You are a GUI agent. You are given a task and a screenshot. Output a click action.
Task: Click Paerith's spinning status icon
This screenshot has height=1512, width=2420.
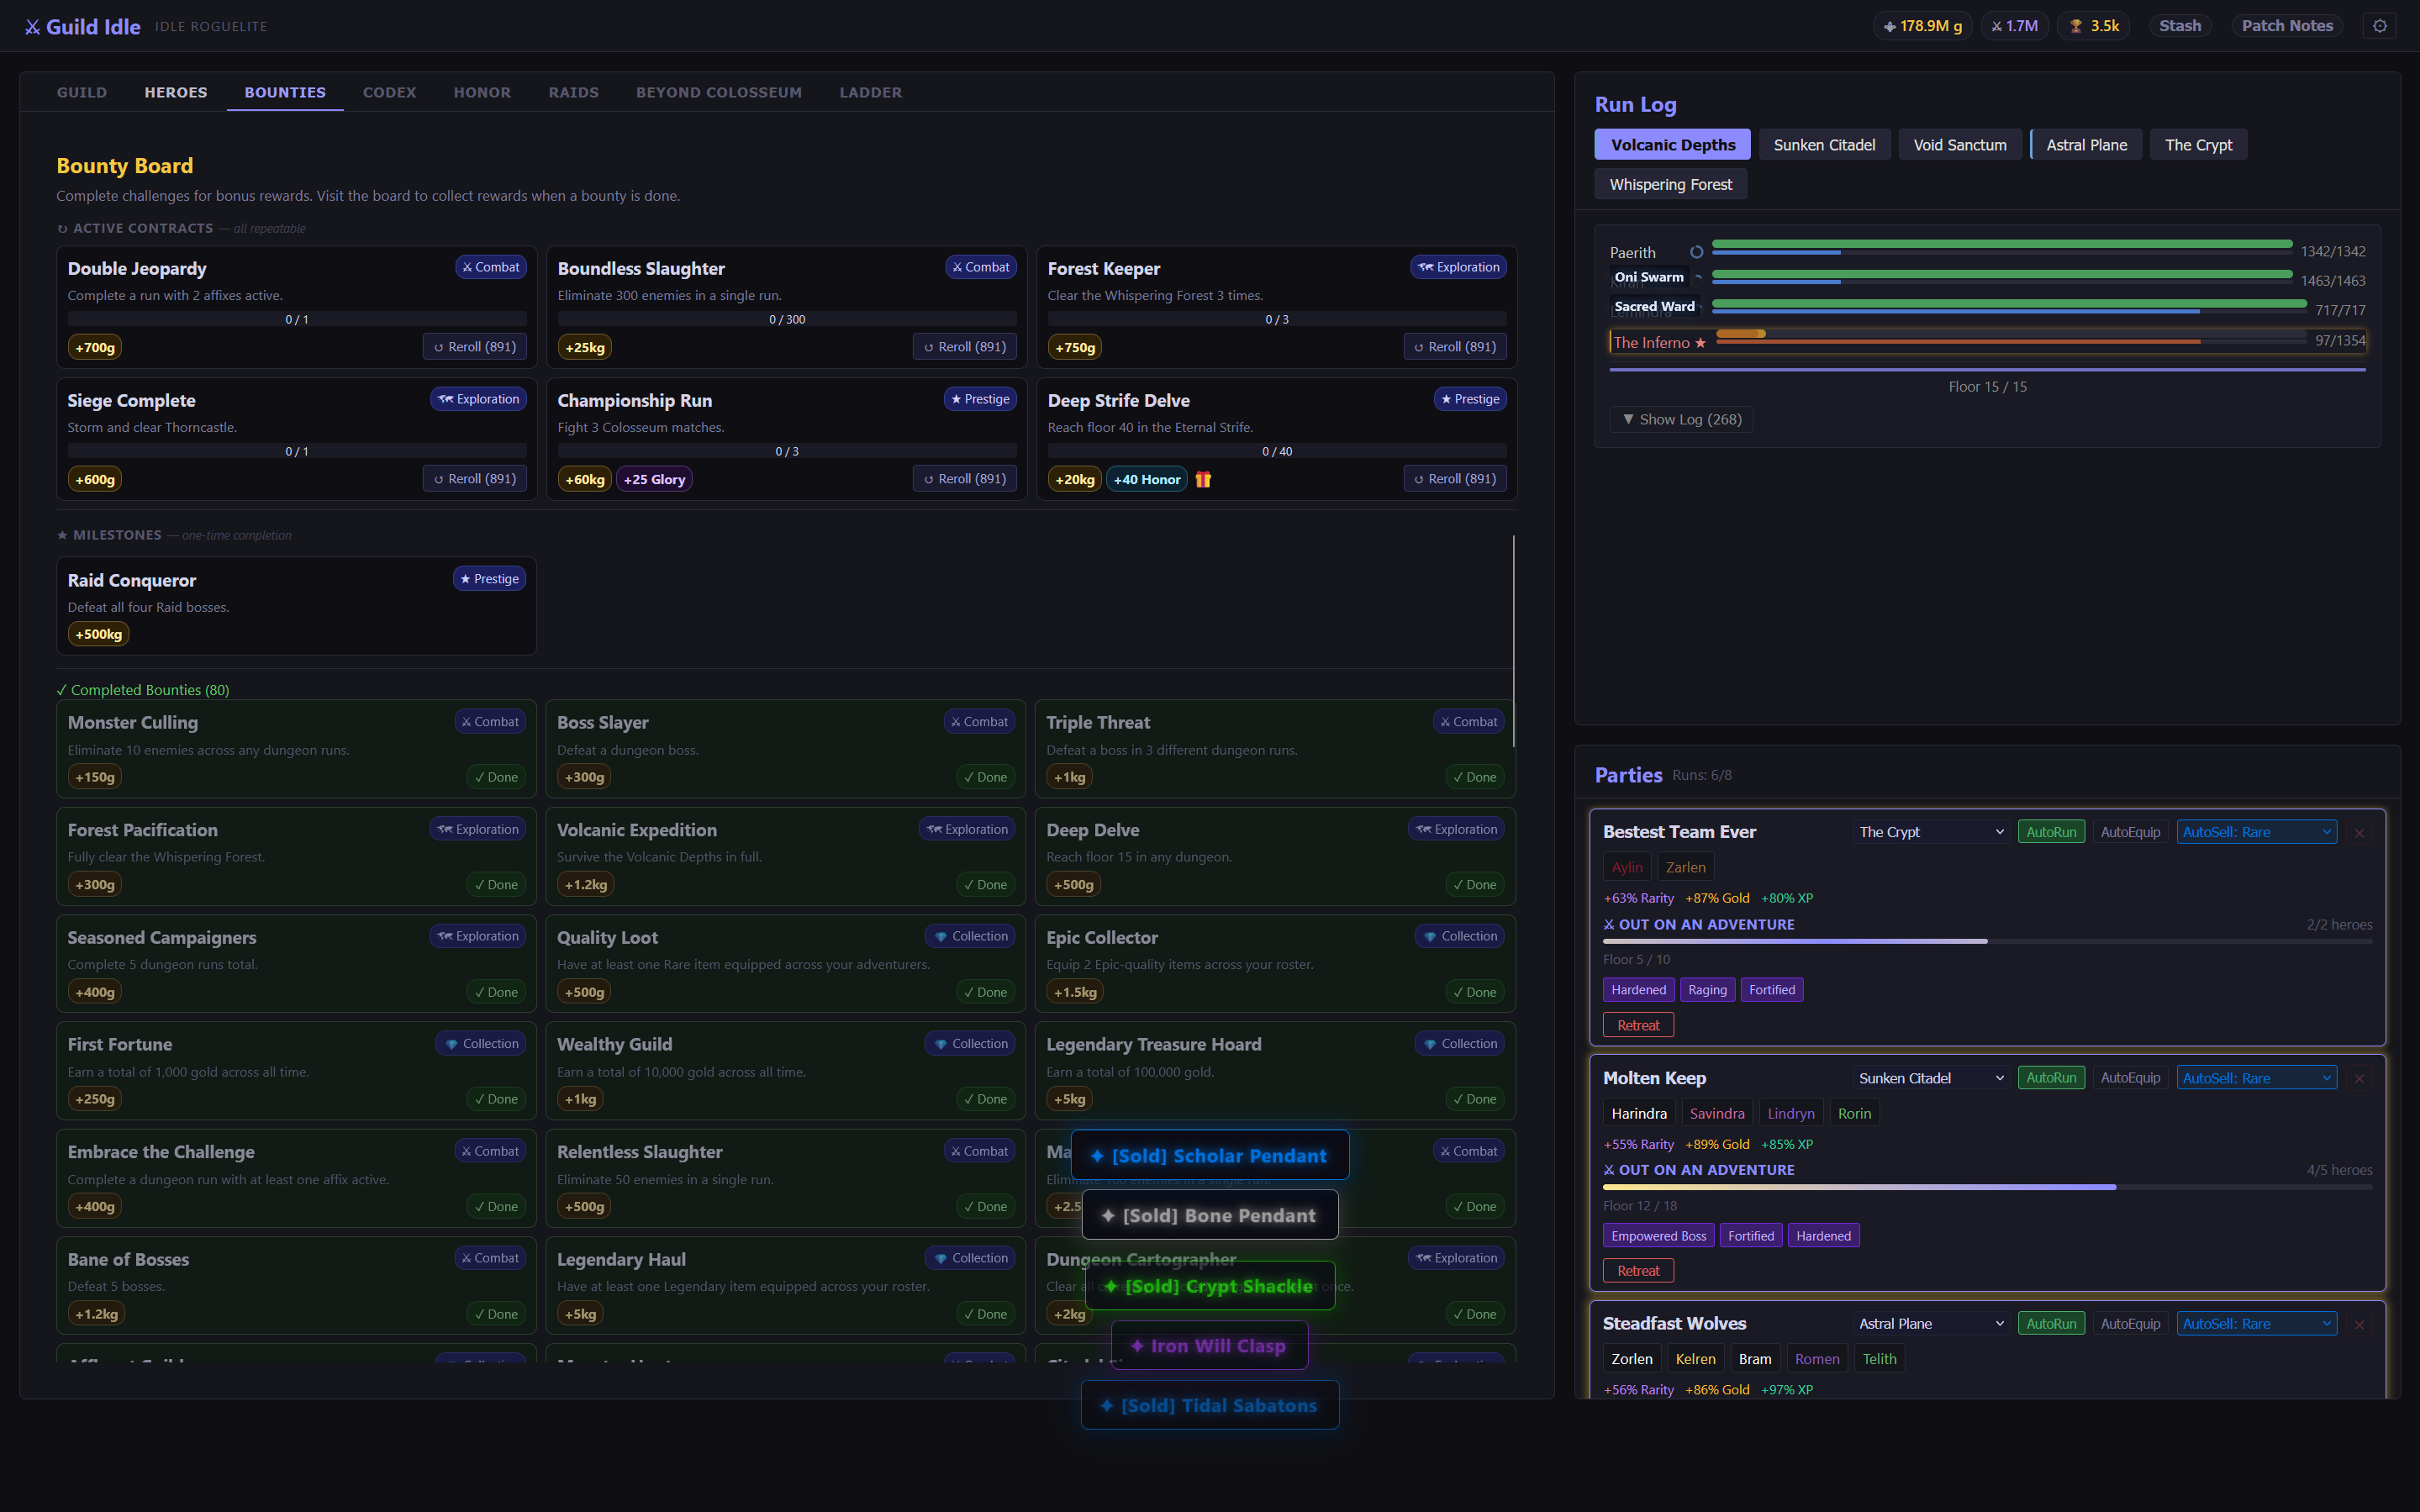[1696, 252]
